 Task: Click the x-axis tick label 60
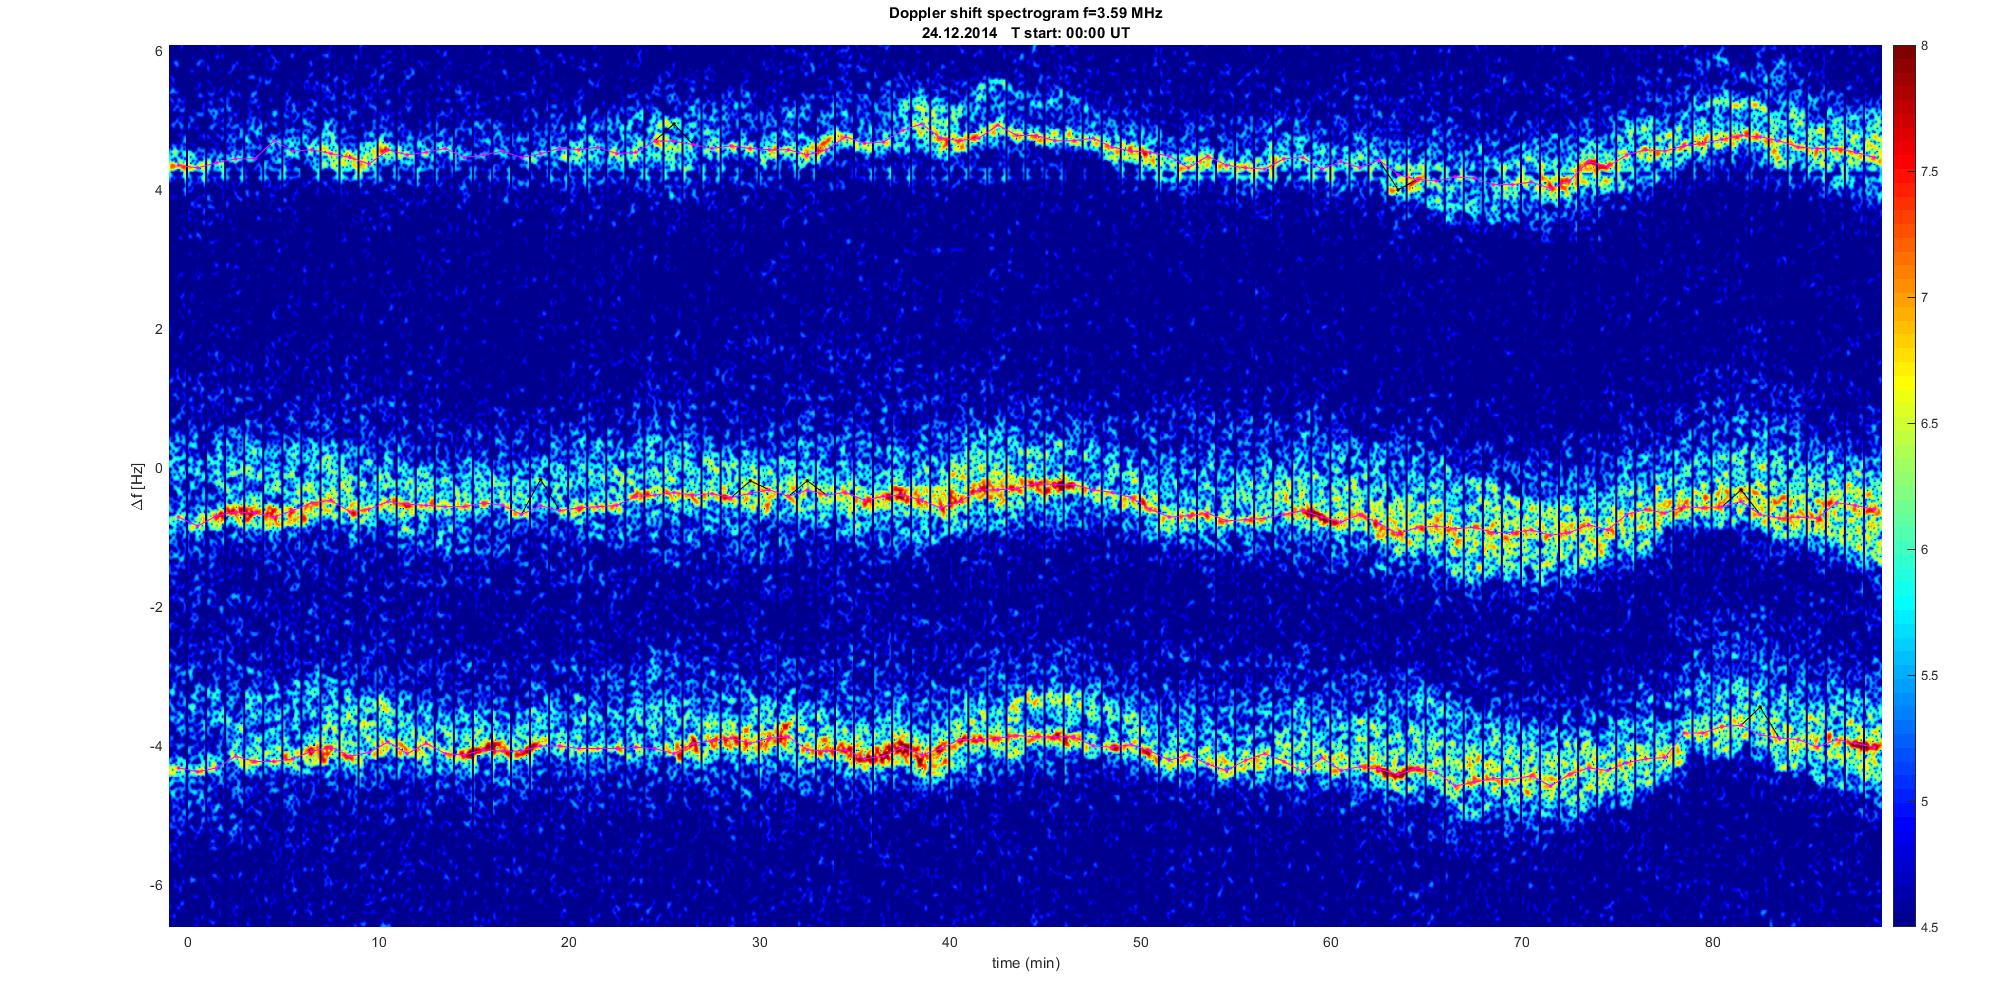point(1331,942)
